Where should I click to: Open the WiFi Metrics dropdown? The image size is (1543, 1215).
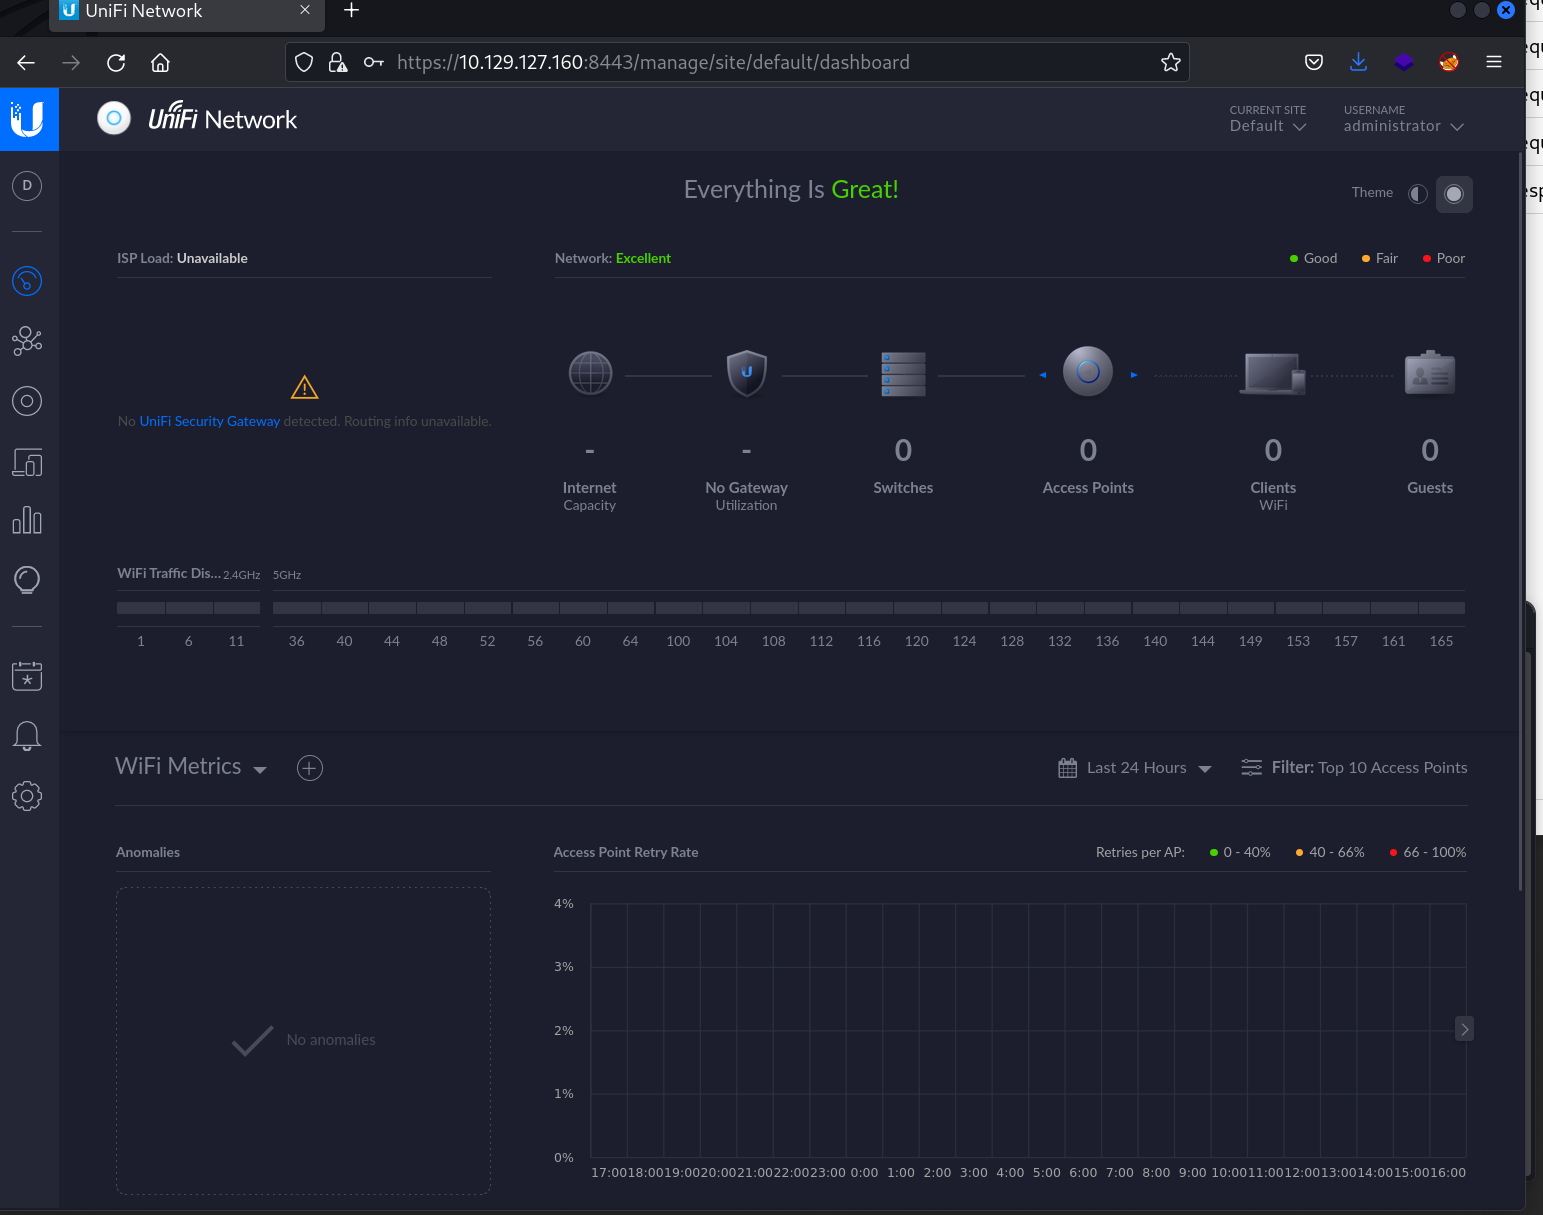pos(191,767)
